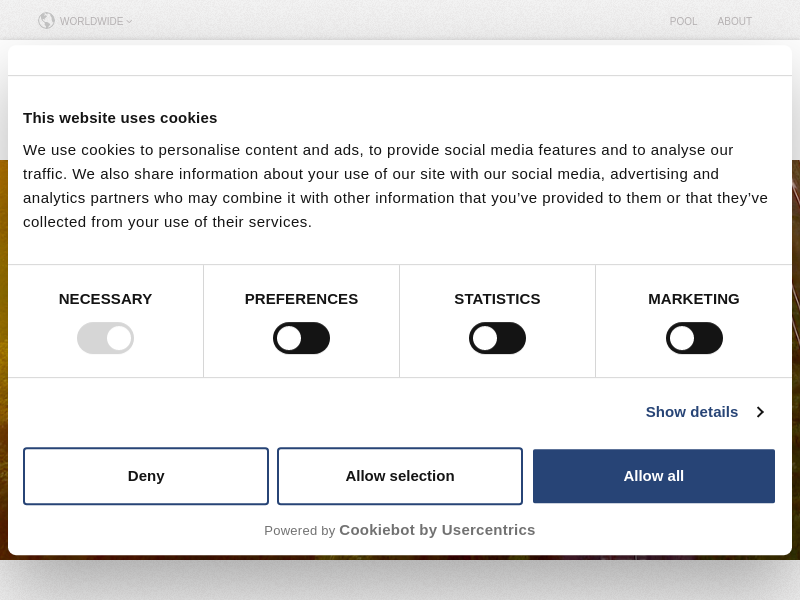800x600 pixels.
Task: Click the MARKETING category label
Action: click(694, 298)
